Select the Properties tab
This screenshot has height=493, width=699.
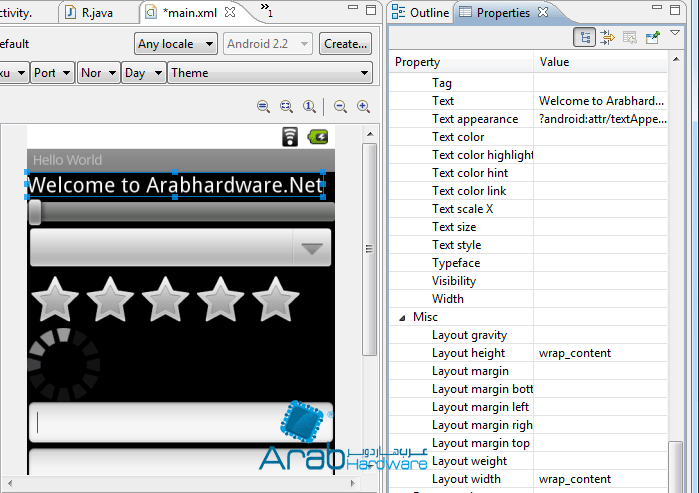point(503,12)
